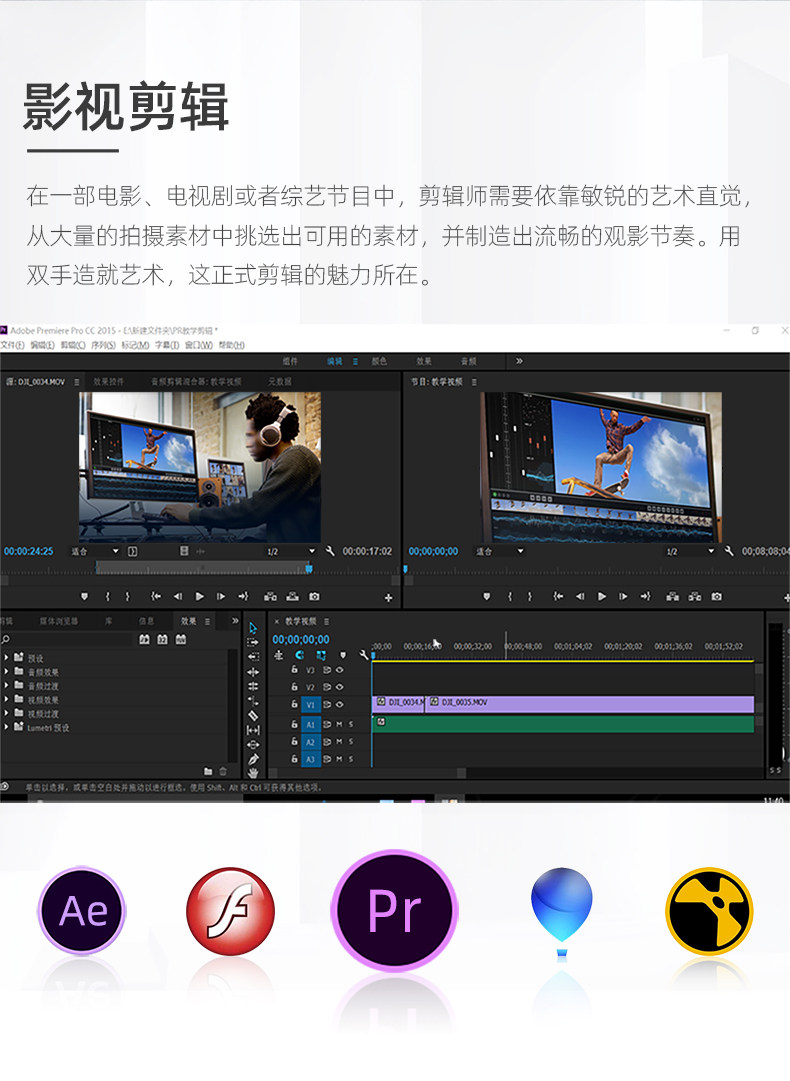Screen dimensions: 790x1081
Task: Click Insert button in Source monitor
Action: pyautogui.click(x=271, y=596)
